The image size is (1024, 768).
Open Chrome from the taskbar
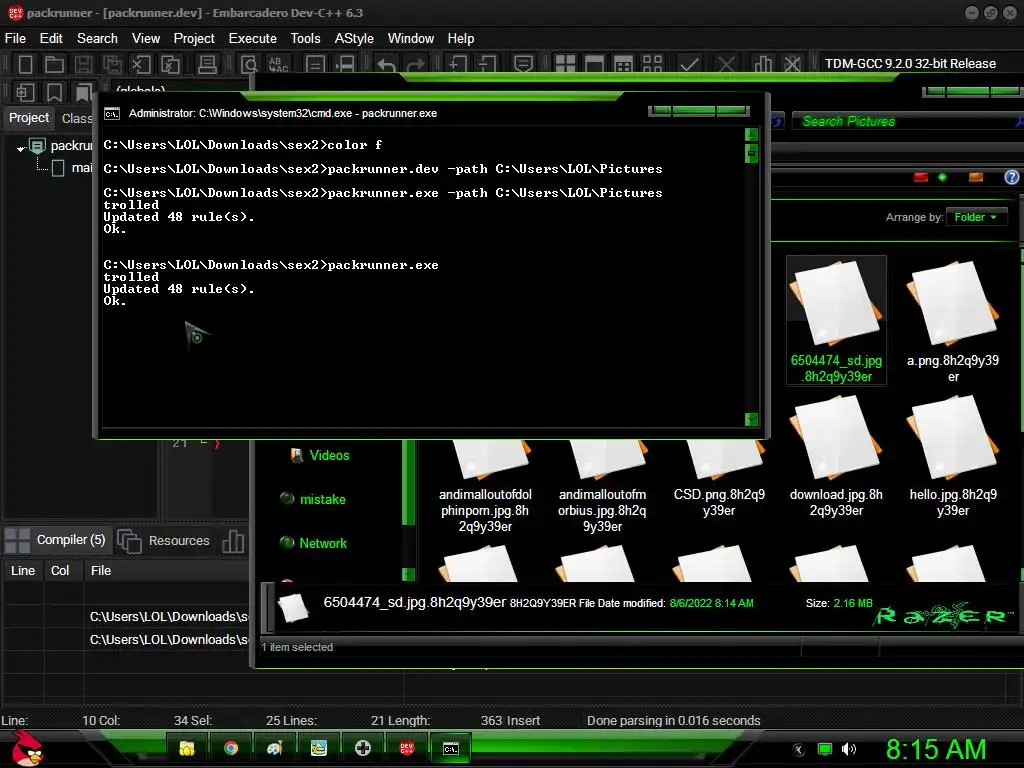(x=231, y=748)
